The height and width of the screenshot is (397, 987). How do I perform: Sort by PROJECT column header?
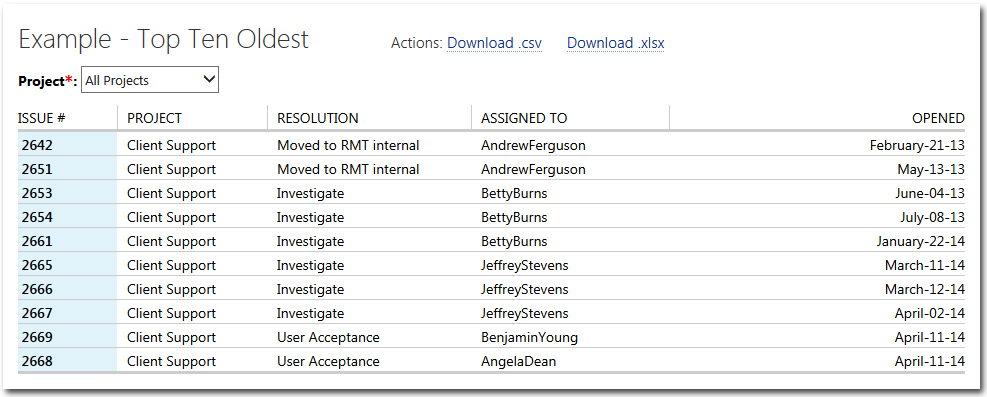pos(154,118)
